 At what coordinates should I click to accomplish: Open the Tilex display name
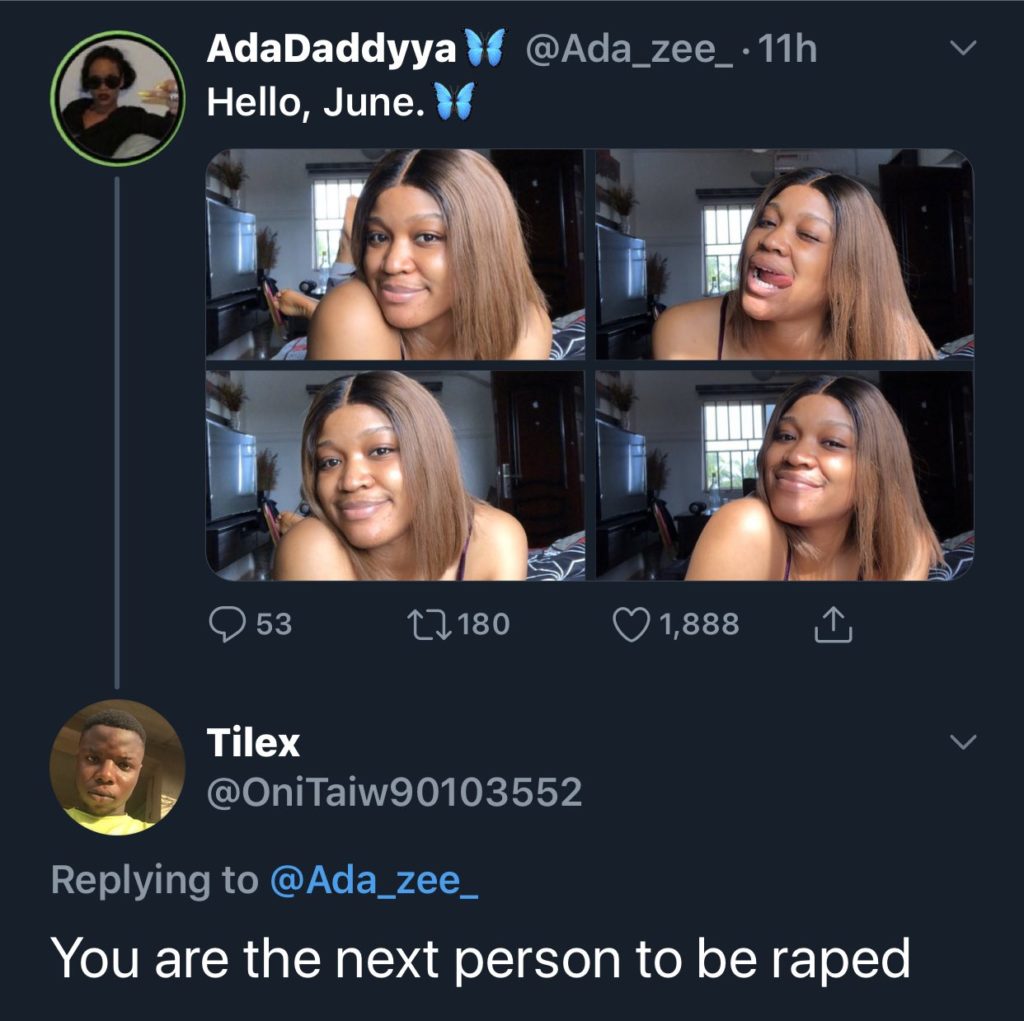253,743
